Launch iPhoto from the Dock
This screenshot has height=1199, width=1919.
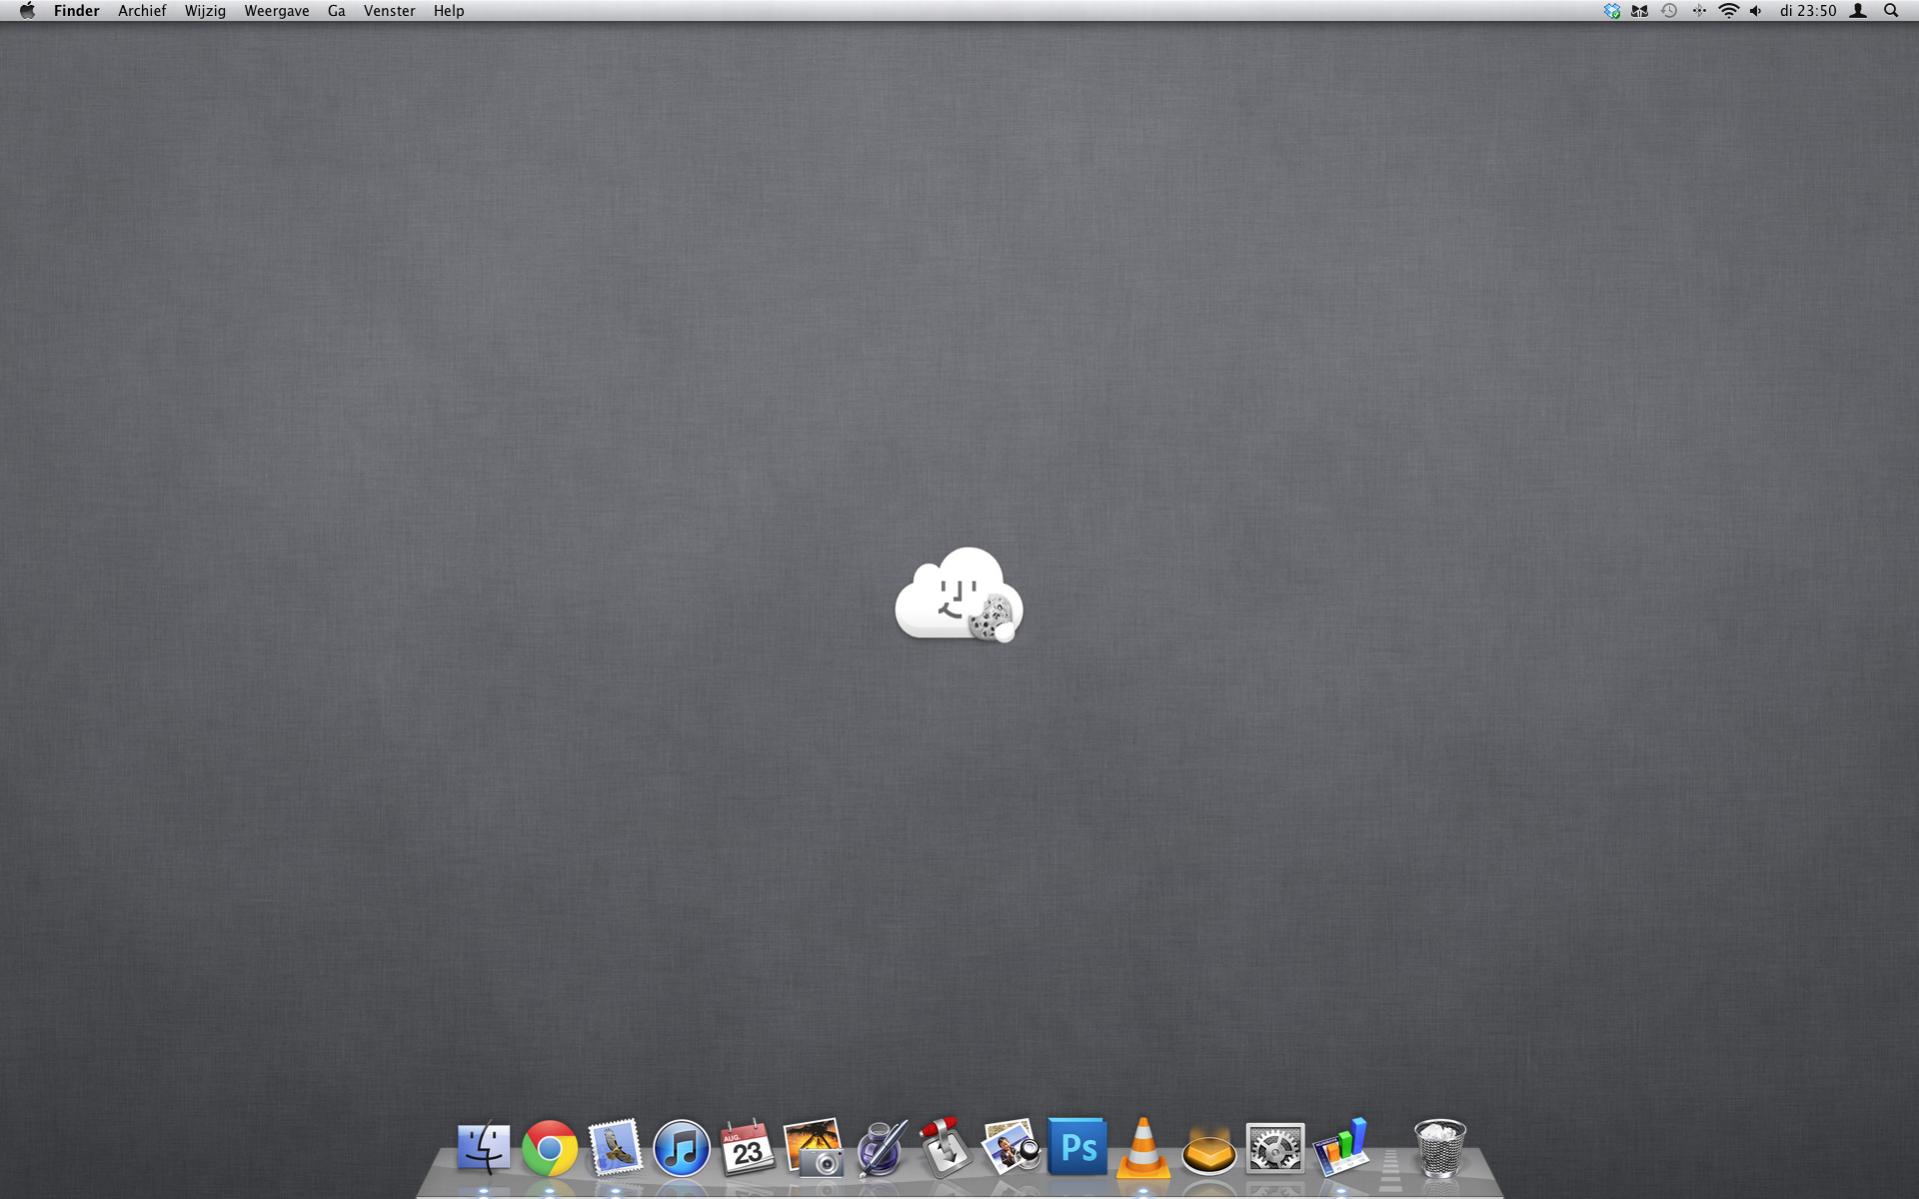pos(813,1147)
